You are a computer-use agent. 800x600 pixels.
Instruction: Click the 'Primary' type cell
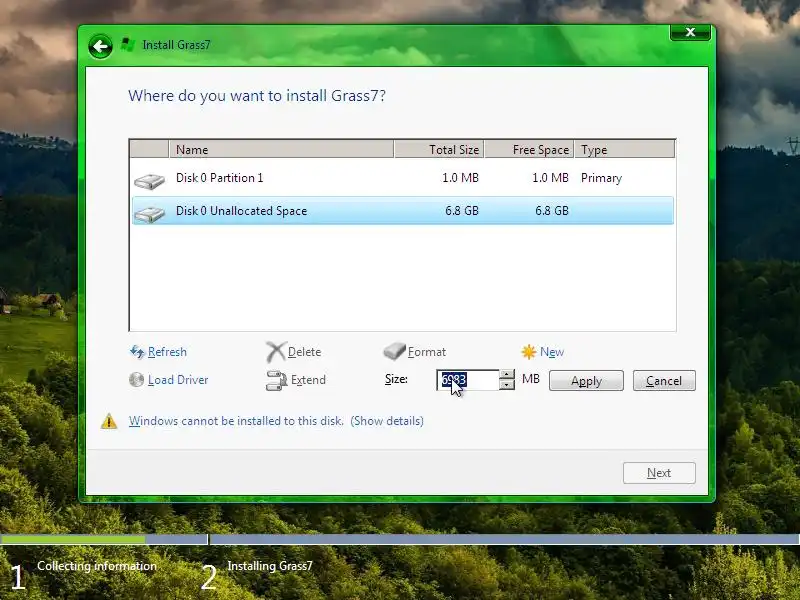pos(601,178)
